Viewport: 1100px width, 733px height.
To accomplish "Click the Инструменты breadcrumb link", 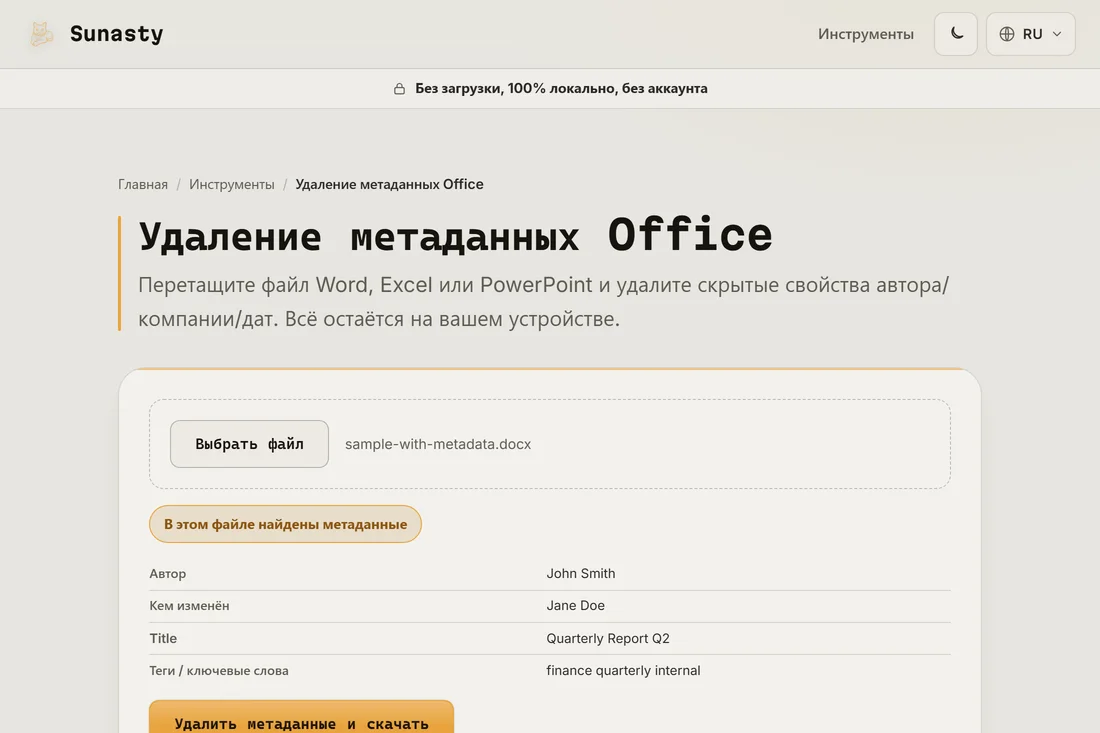I will 232,184.
